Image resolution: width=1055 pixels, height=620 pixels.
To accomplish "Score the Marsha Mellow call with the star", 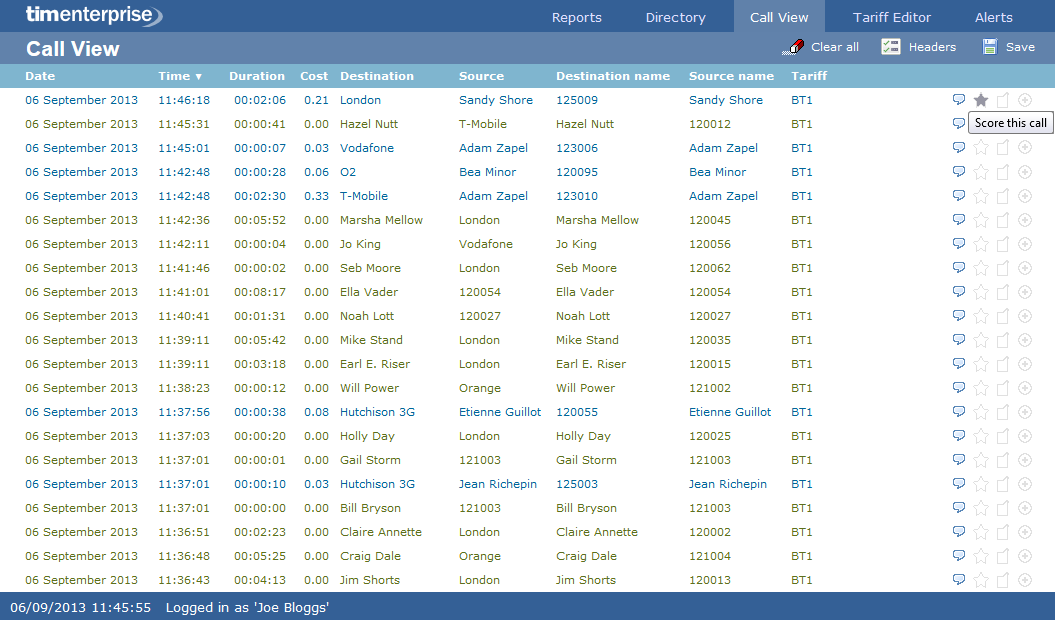I will [981, 220].
